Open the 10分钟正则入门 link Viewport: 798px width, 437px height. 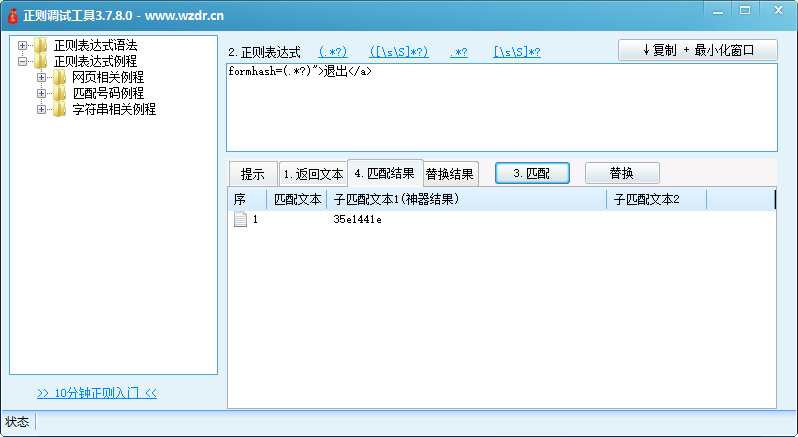tap(97, 393)
